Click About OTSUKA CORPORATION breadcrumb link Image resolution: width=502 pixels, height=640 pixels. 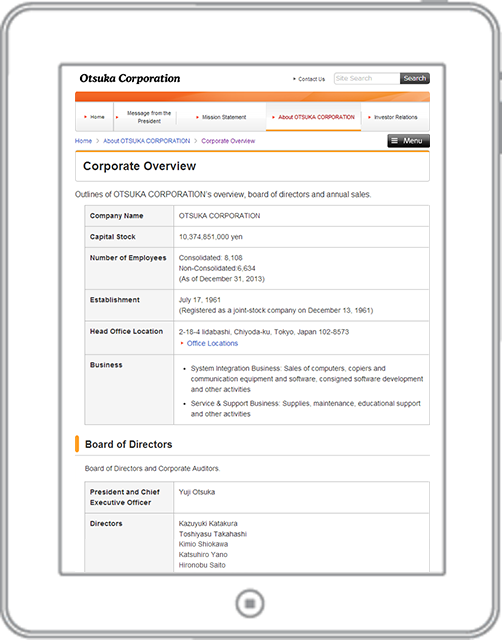coord(147,141)
